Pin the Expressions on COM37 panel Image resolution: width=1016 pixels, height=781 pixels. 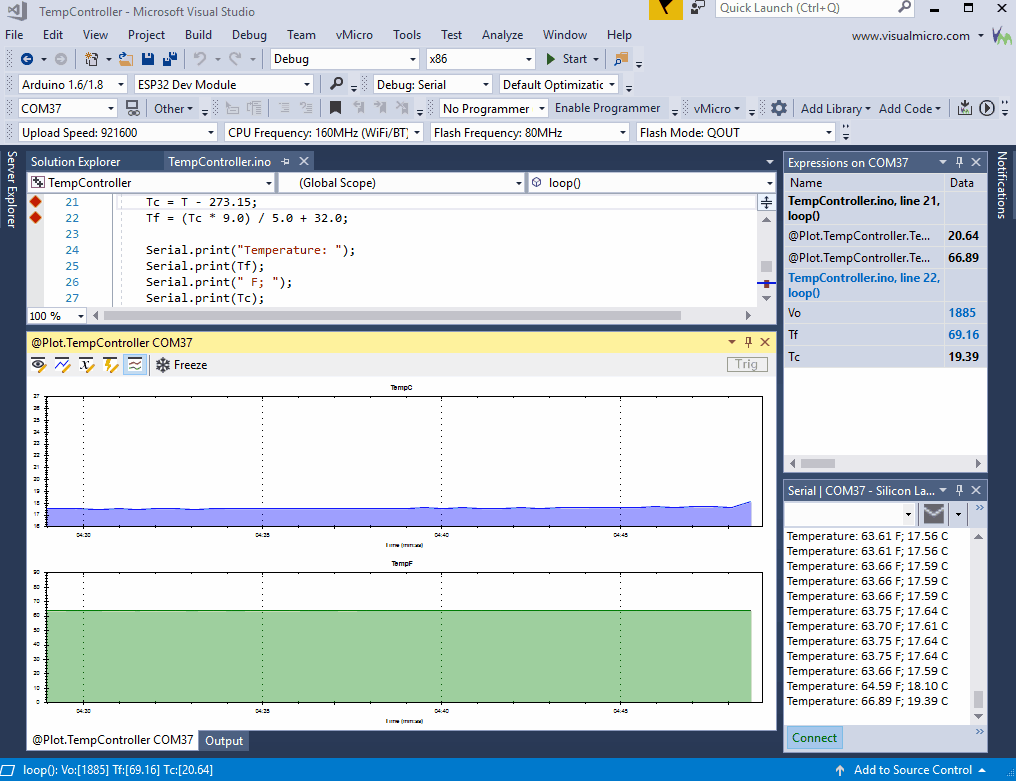tap(959, 163)
